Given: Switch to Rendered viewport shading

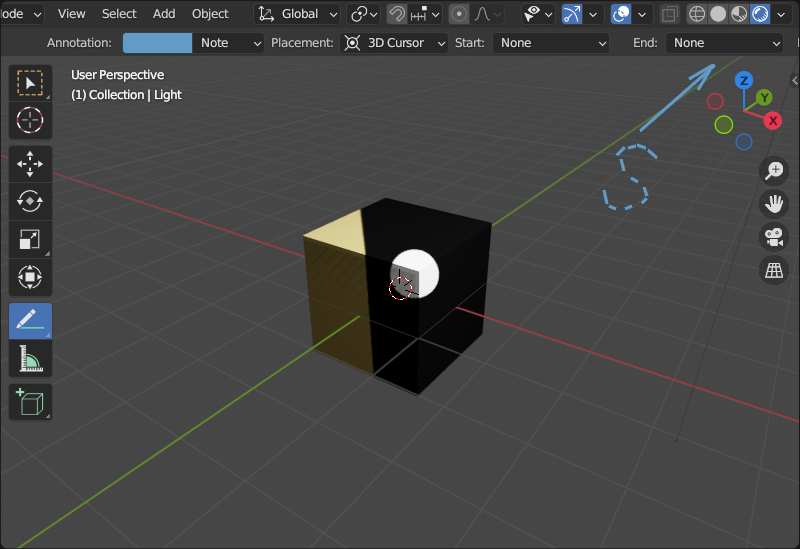Looking at the screenshot, I should 760,14.
